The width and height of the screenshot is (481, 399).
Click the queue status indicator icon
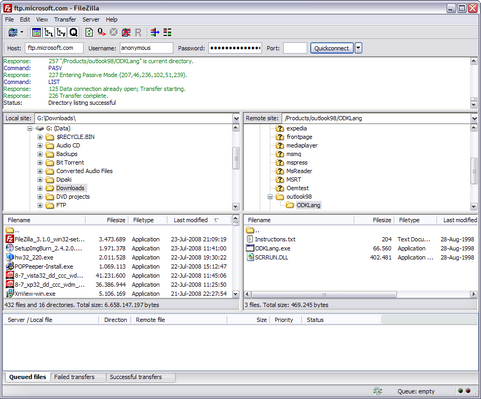(x=377, y=391)
